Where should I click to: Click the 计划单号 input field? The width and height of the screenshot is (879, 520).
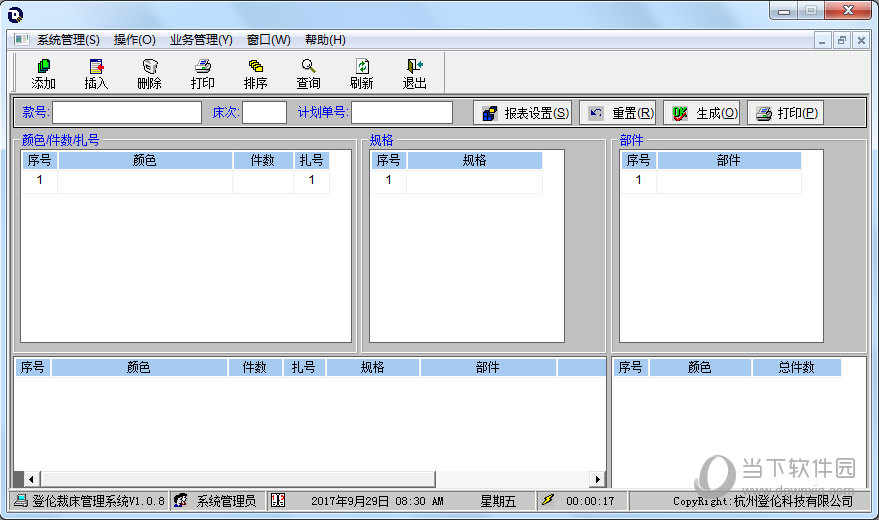pos(401,113)
